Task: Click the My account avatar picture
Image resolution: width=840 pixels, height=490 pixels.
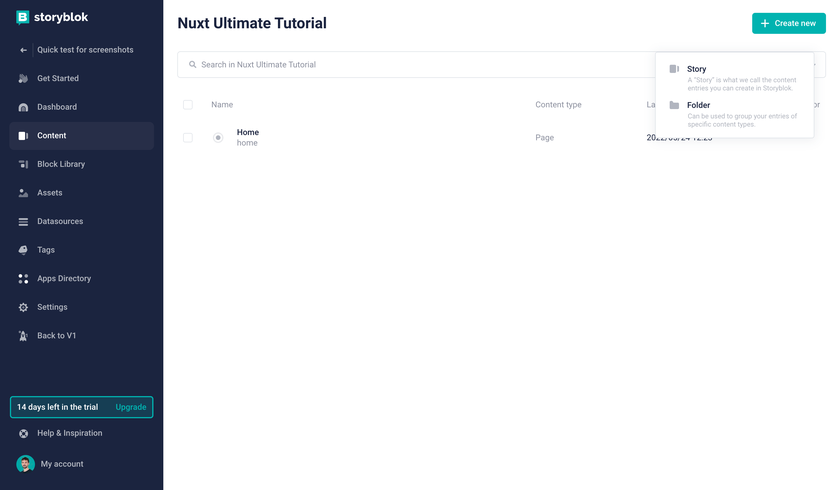Action: pos(25,464)
